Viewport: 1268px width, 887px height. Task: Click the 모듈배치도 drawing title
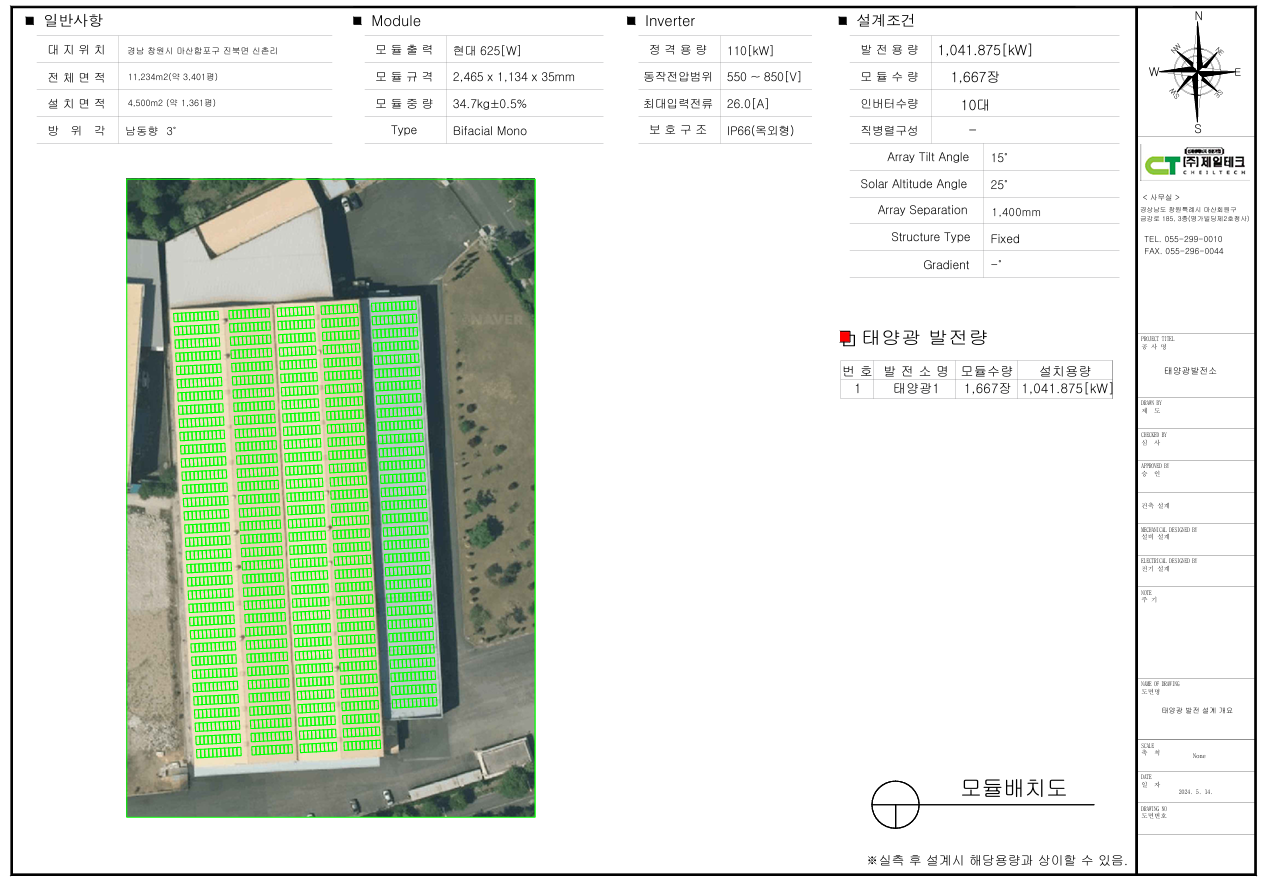(x=1013, y=787)
